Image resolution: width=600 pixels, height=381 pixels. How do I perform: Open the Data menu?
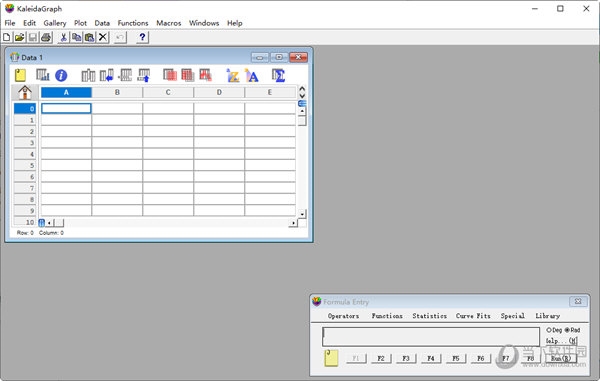click(102, 23)
